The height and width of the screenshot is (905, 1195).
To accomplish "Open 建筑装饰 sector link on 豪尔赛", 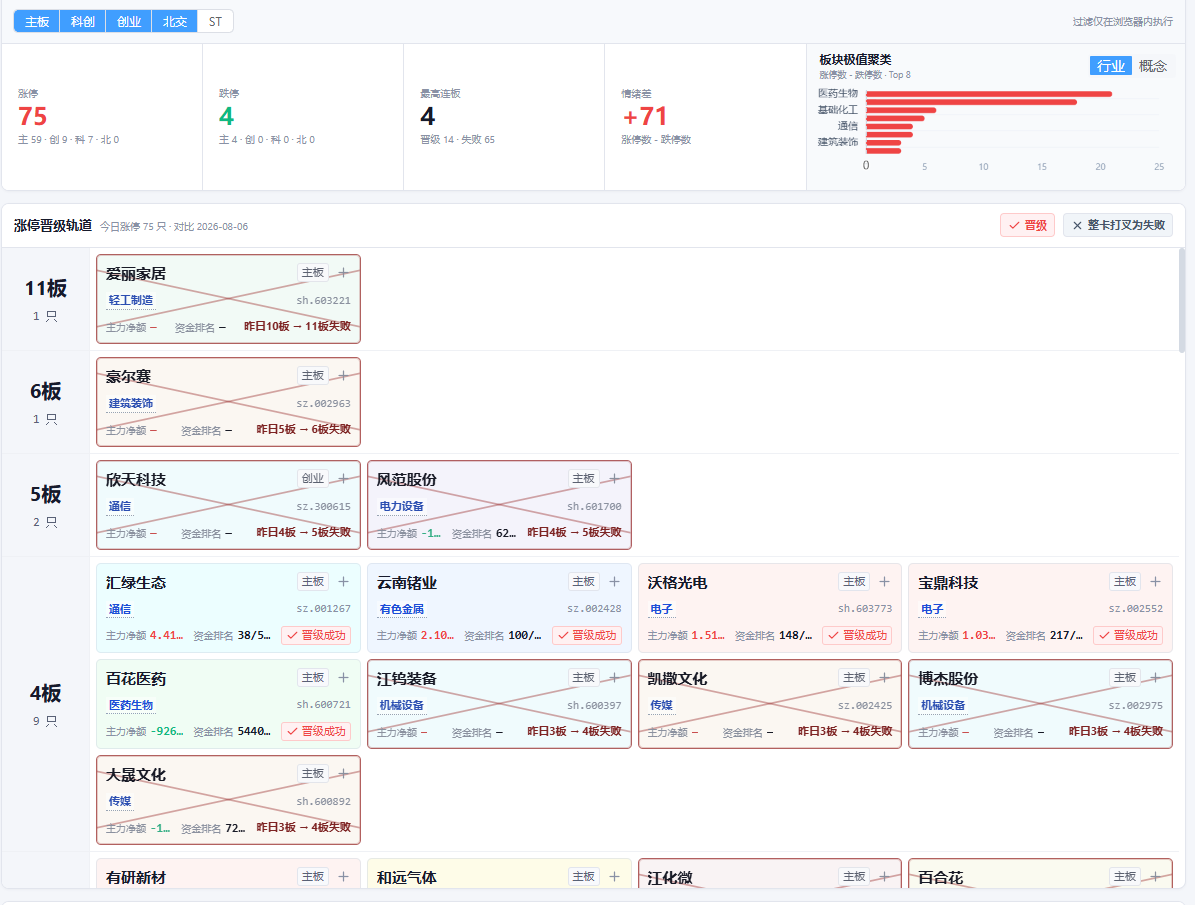I will pyautogui.click(x=131, y=403).
